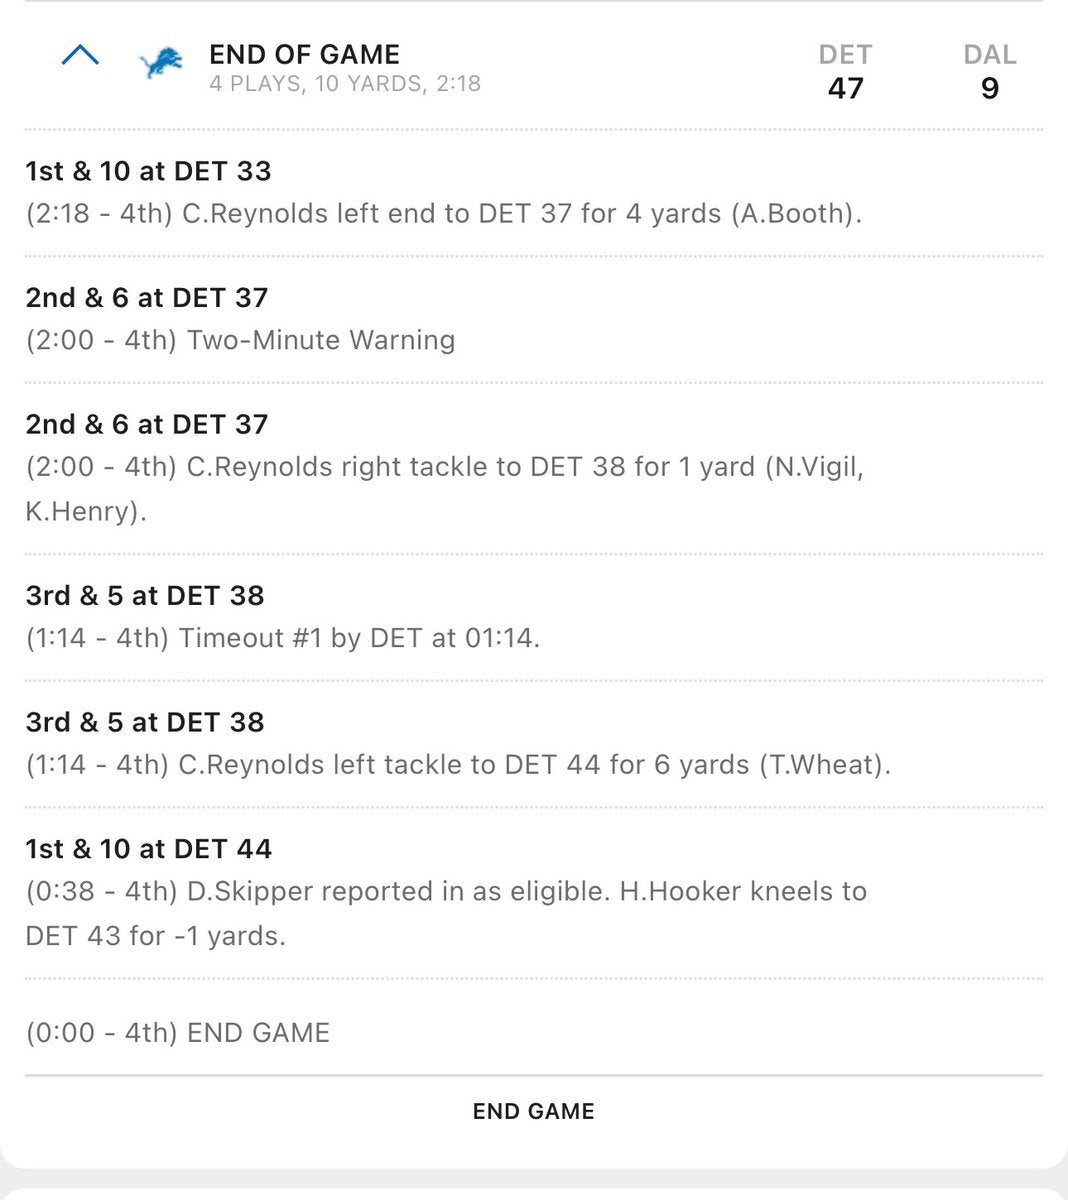This screenshot has width=1068, height=1200.
Task: Click Dallas's score of 9
Action: coord(989,88)
